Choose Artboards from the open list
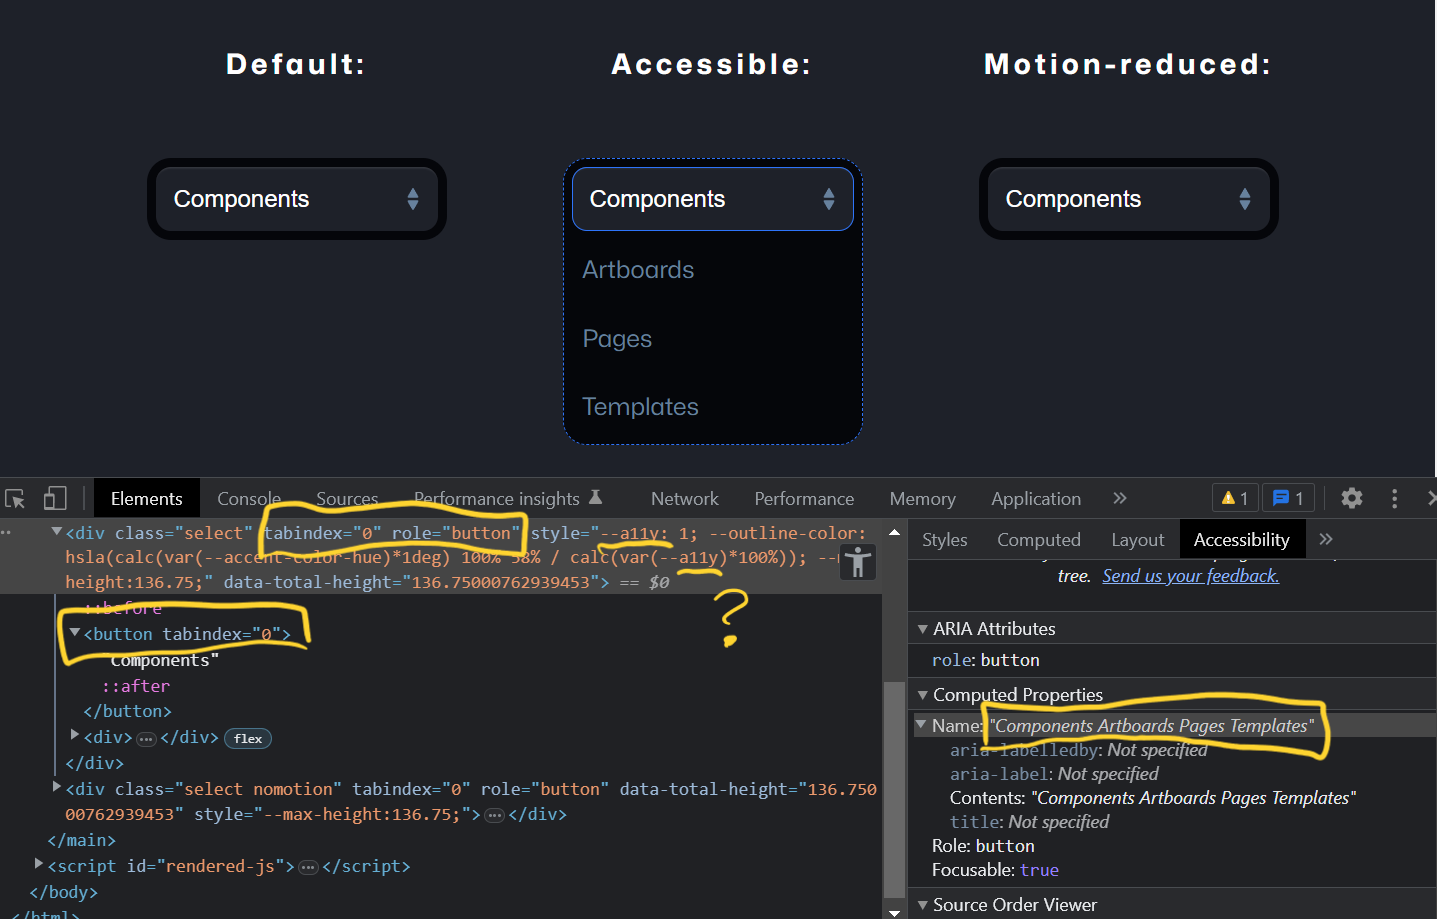The width and height of the screenshot is (1437, 919). click(x=638, y=270)
